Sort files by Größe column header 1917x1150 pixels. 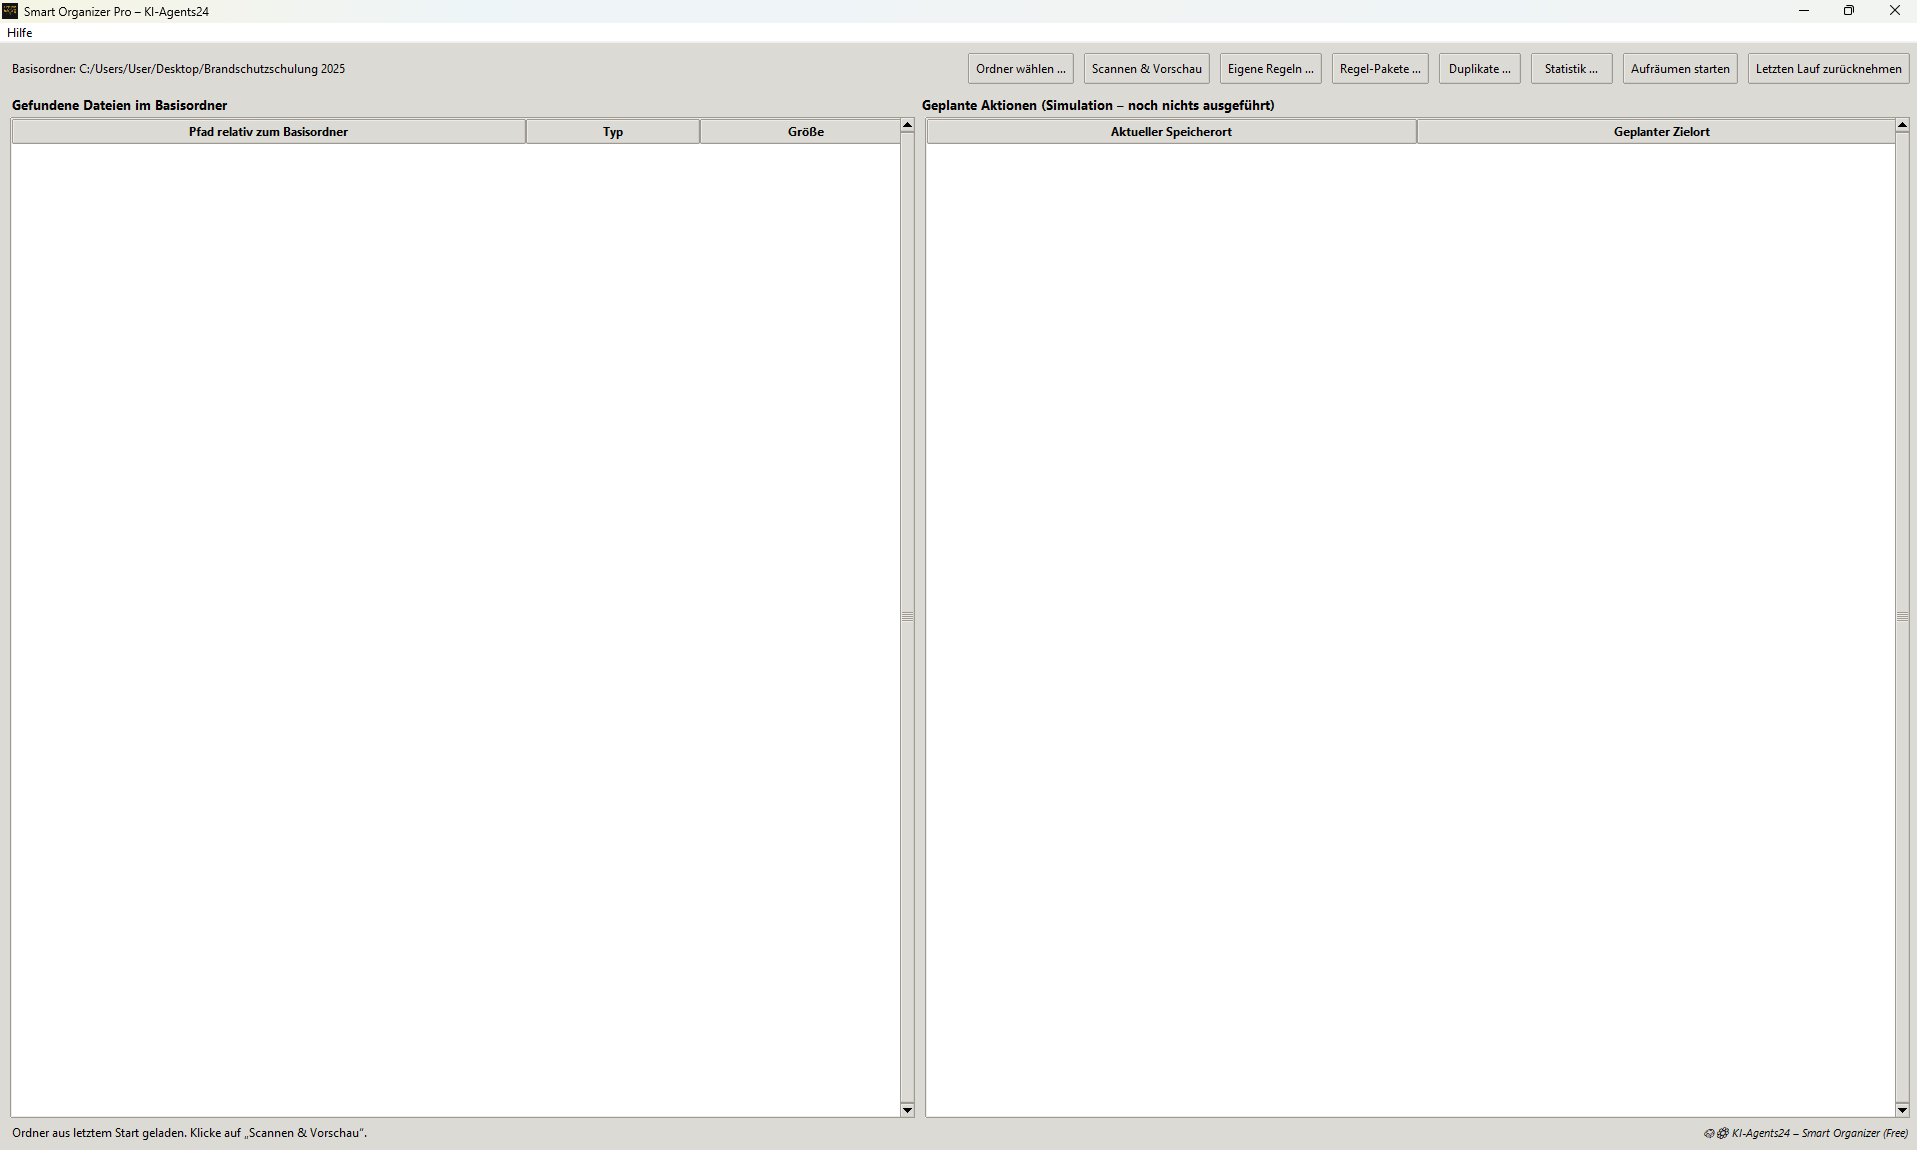(x=805, y=132)
